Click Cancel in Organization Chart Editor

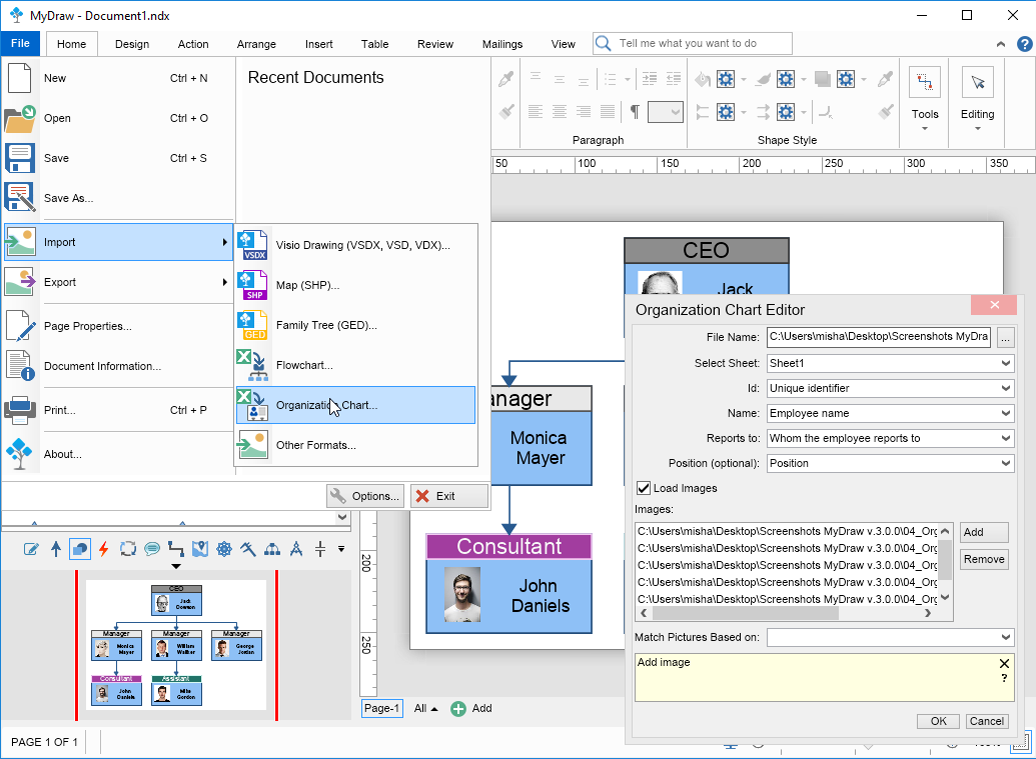pos(986,721)
